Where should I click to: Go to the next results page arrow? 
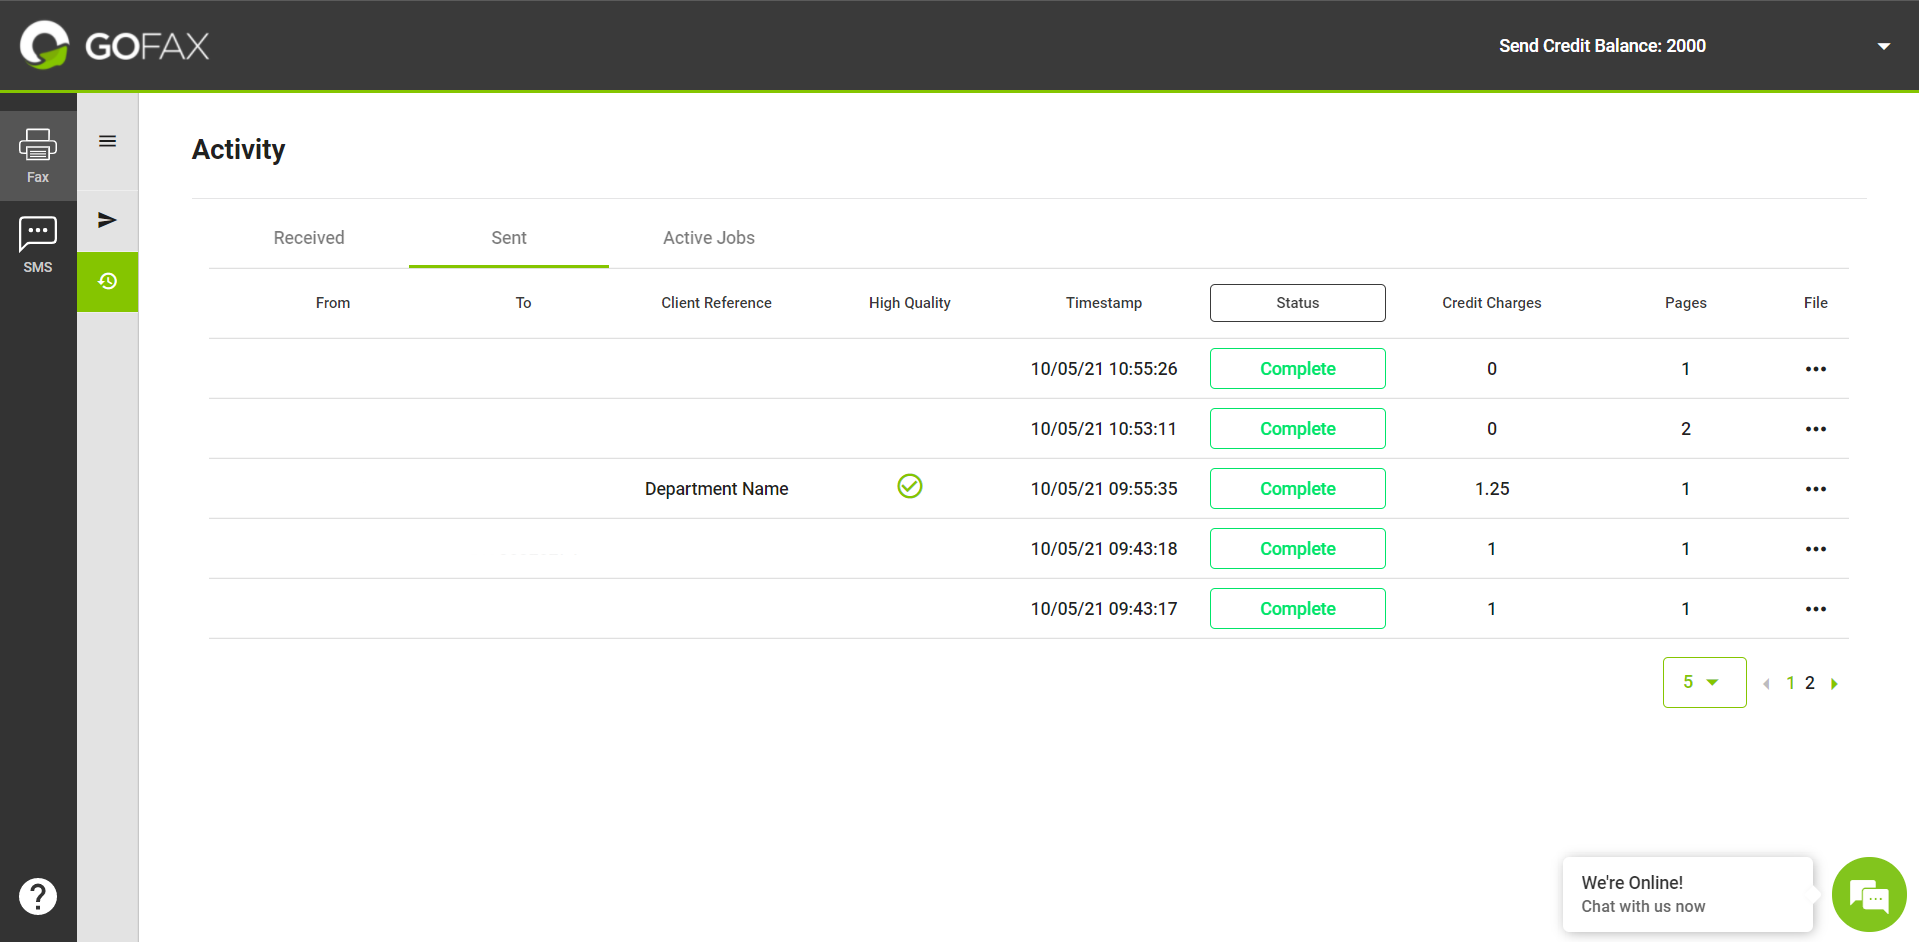1834,684
